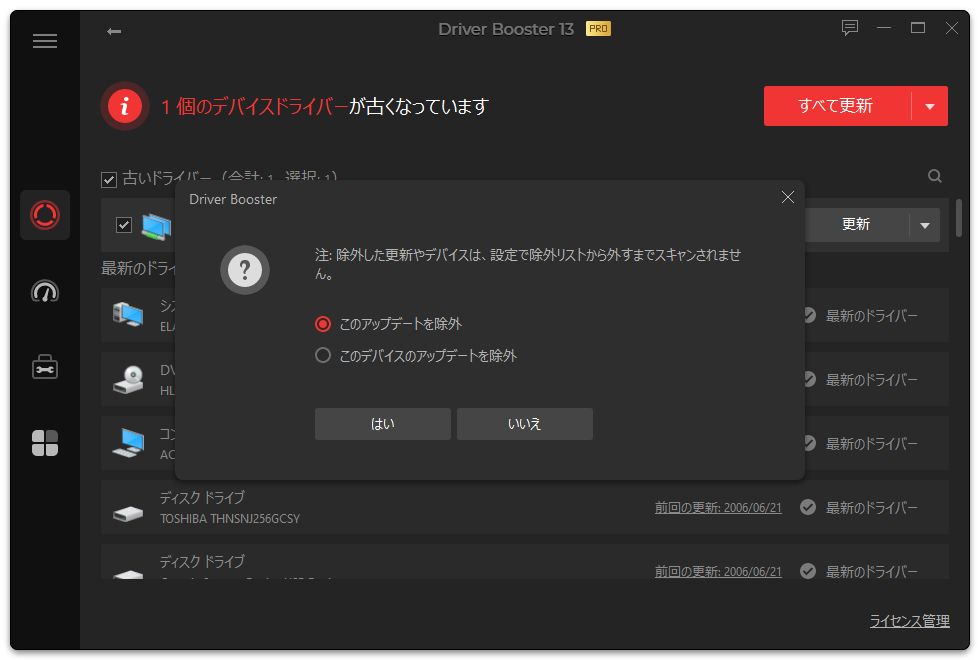Open the Action Center grid icon

45,443
